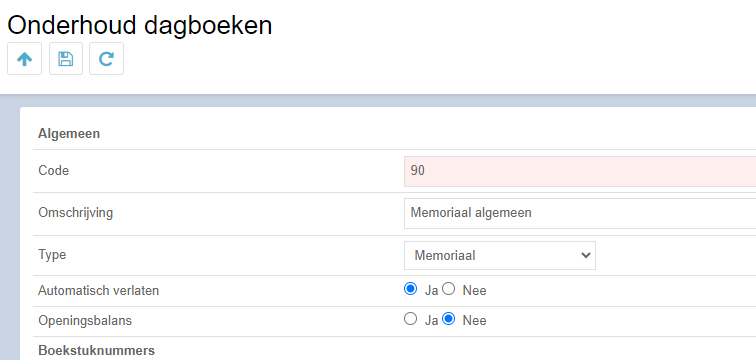The height and width of the screenshot is (360, 756).
Task: Click the Omschrijving field with Memoriaal algemeen
Action: (x=580, y=213)
